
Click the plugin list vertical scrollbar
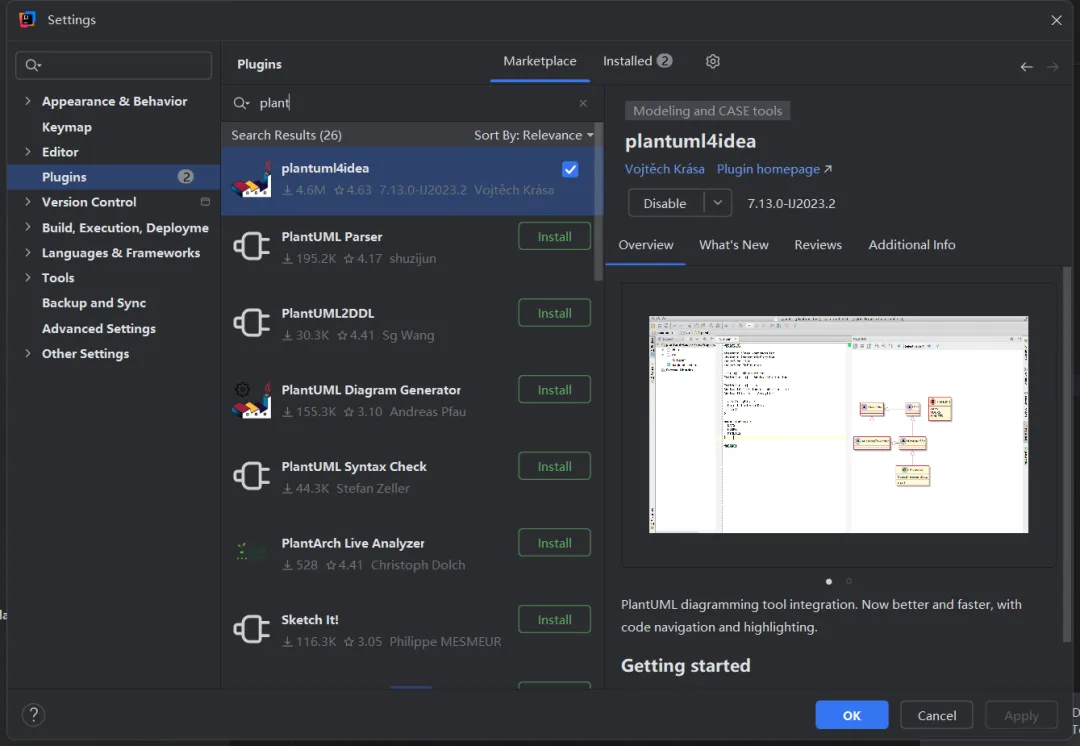pos(598,203)
